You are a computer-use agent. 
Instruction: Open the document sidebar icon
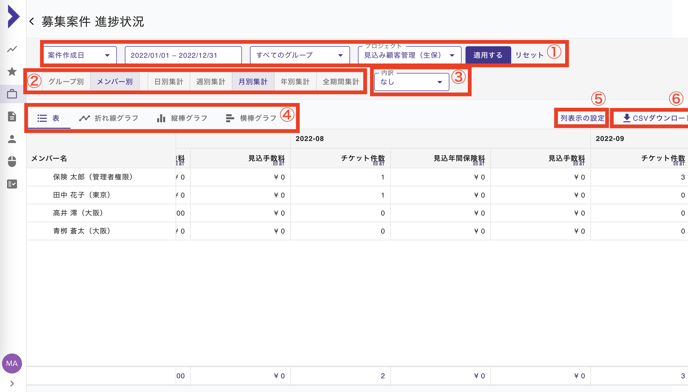tap(12, 116)
